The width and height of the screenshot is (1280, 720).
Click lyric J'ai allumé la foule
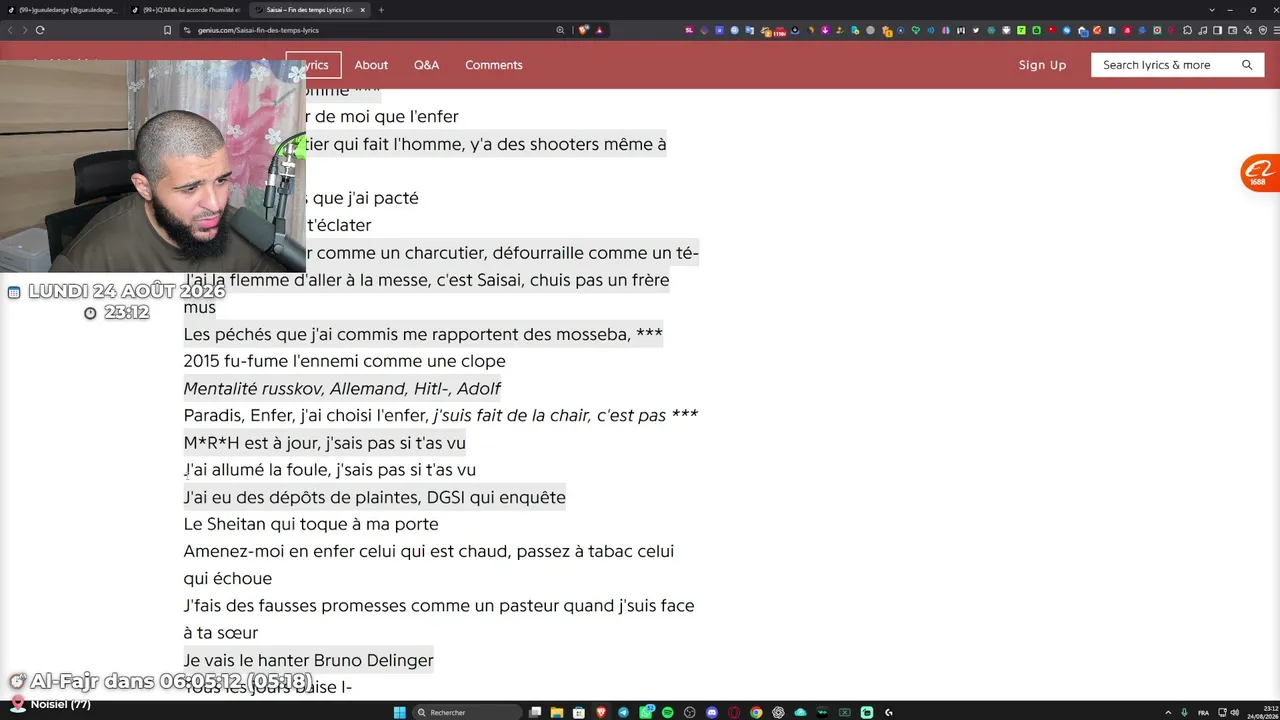[330, 470]
